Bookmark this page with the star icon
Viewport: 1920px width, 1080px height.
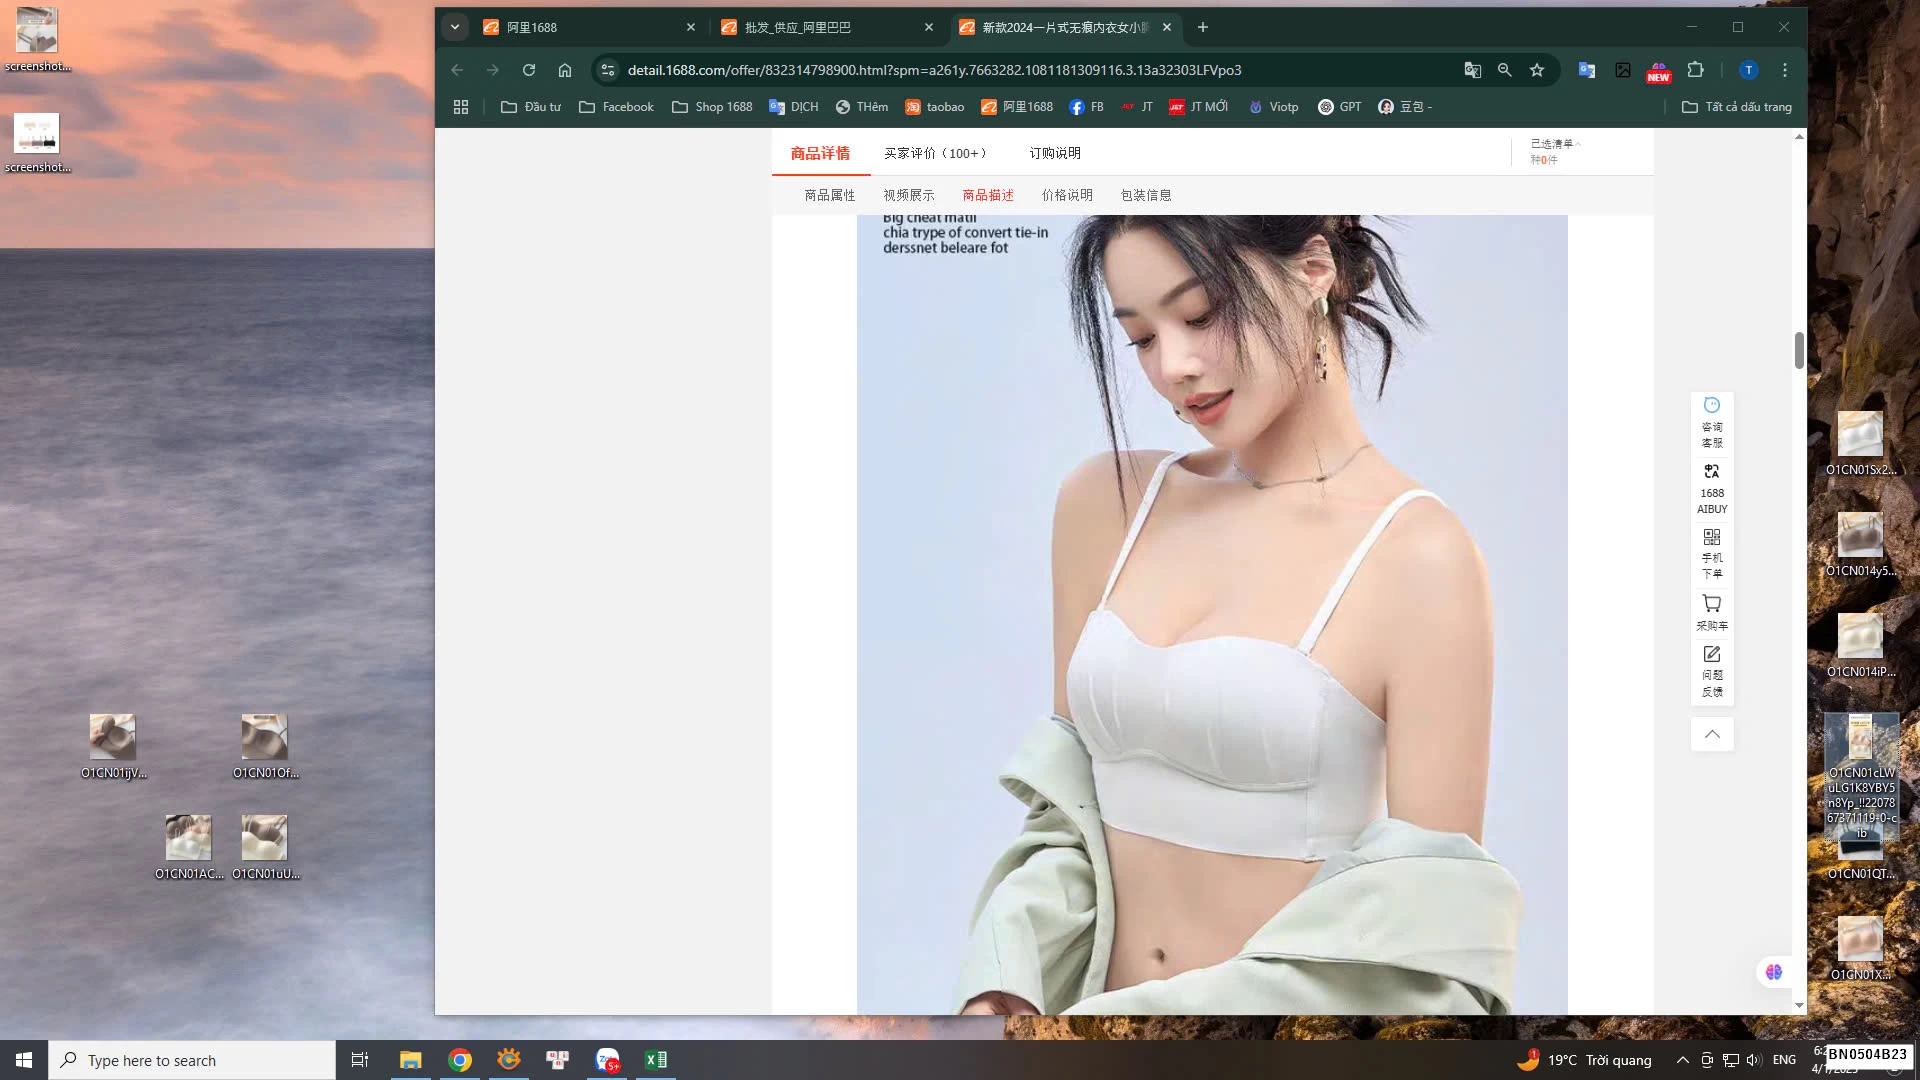(1537, 70)
